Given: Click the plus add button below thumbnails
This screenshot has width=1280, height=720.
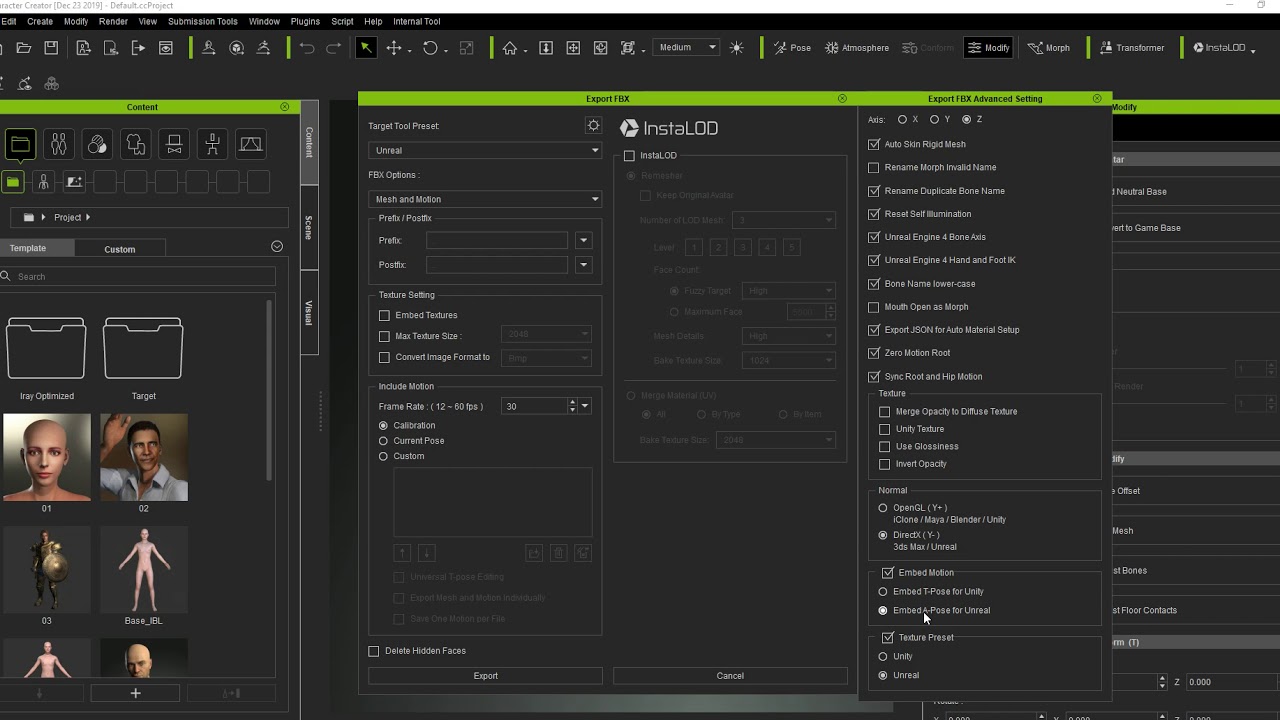Looking at the screenshot, I should click(x=135, y=693).
